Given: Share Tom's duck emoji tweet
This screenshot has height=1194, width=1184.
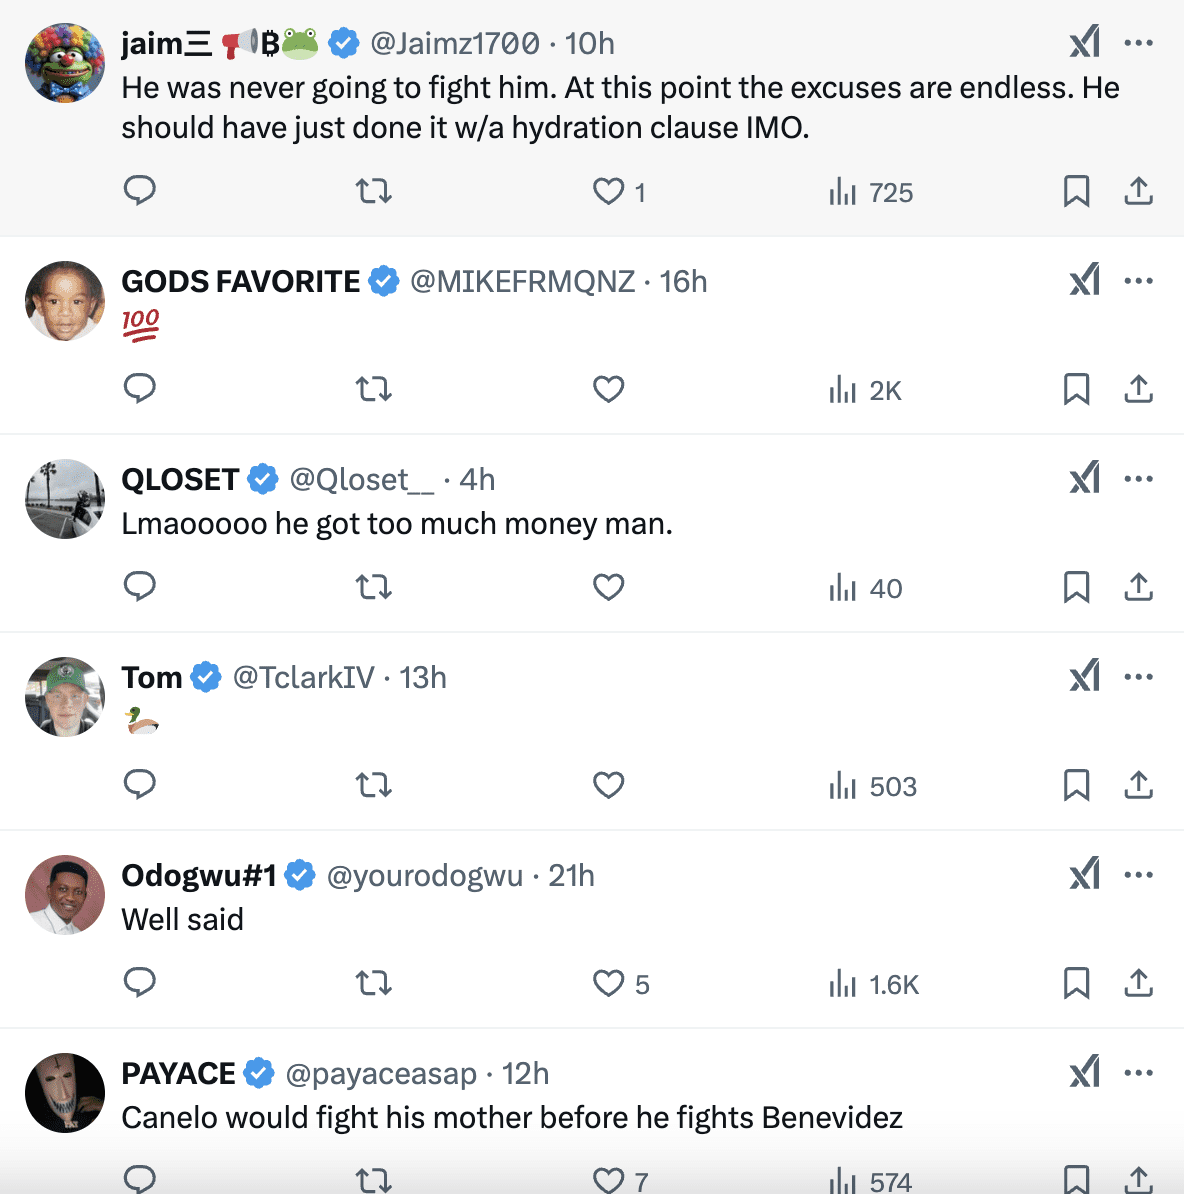Looking at the screenshot, I should click(1138, 784).
